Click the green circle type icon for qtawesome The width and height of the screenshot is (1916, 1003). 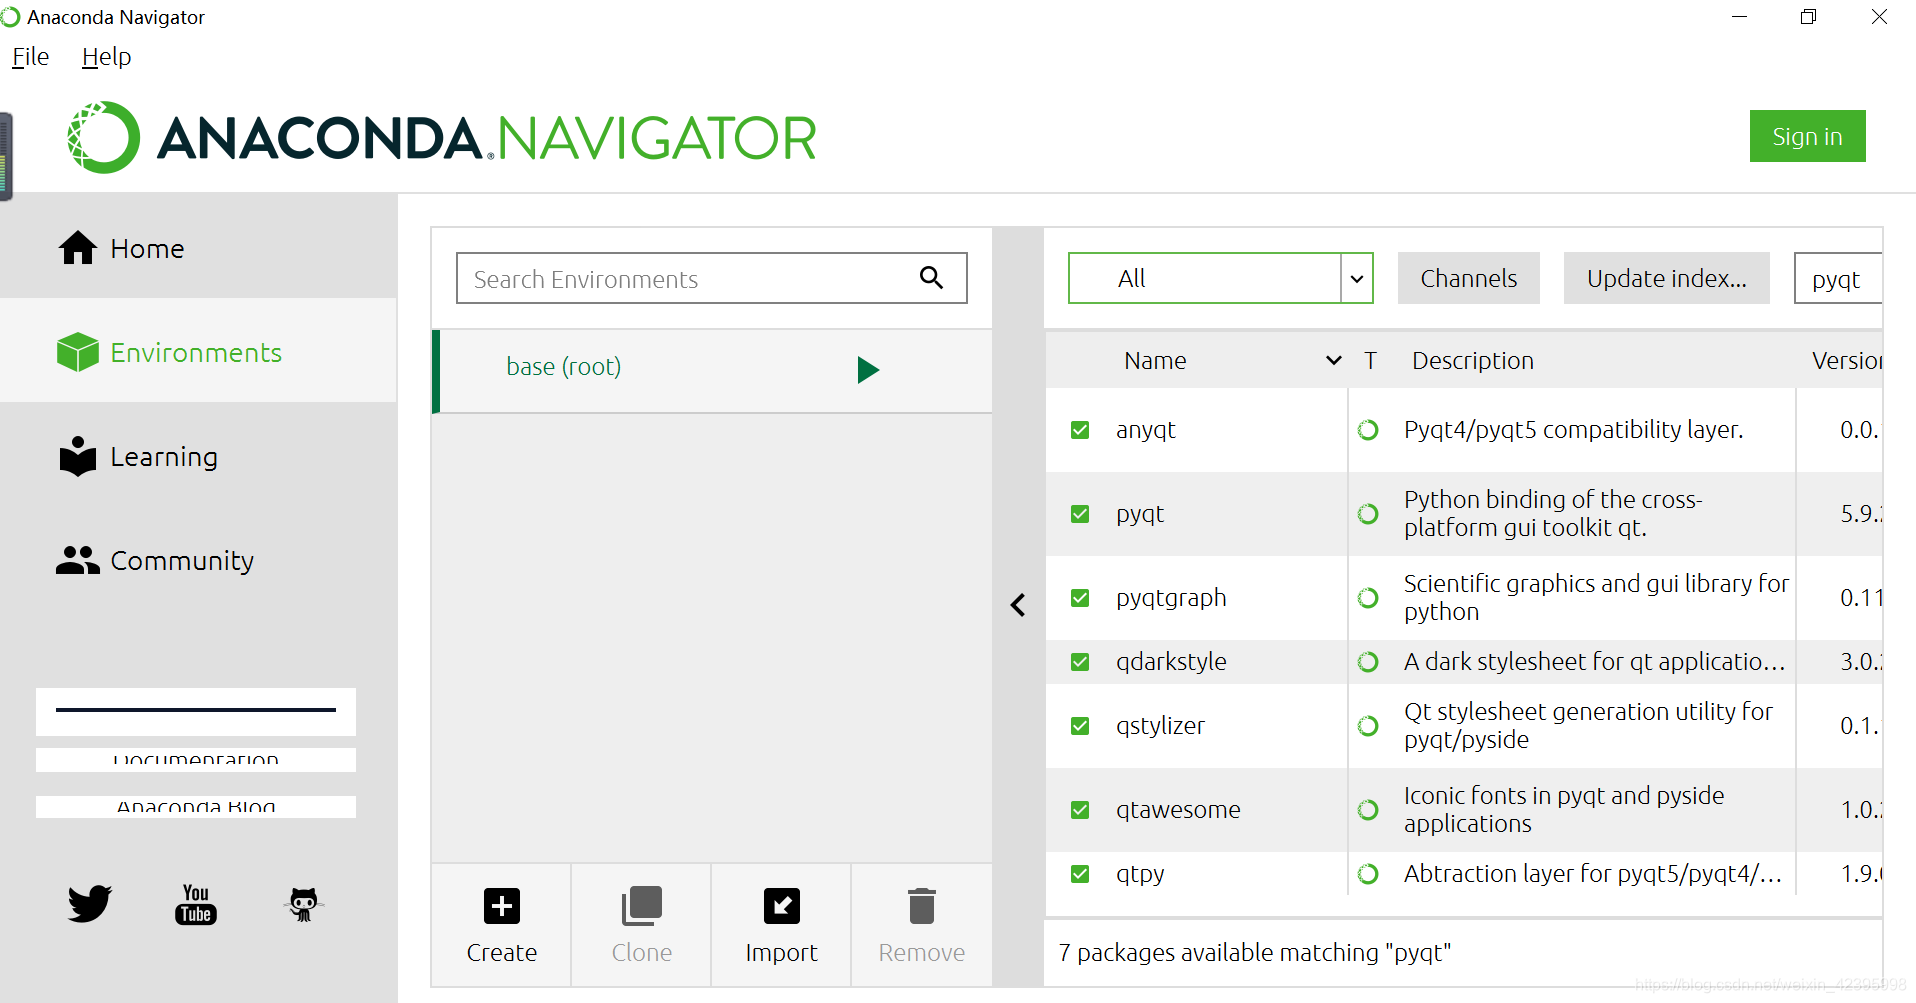pyautogui.click(x=1368, y=810)
